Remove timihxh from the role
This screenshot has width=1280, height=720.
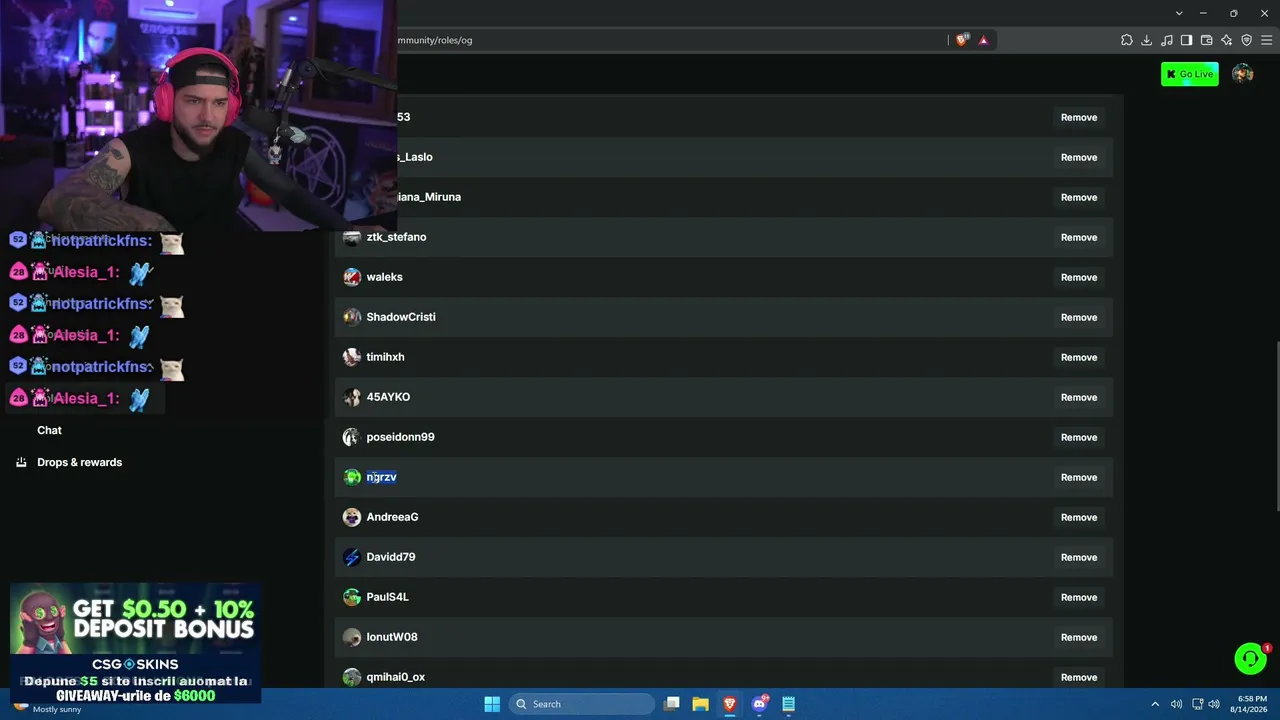(1079, 357)
